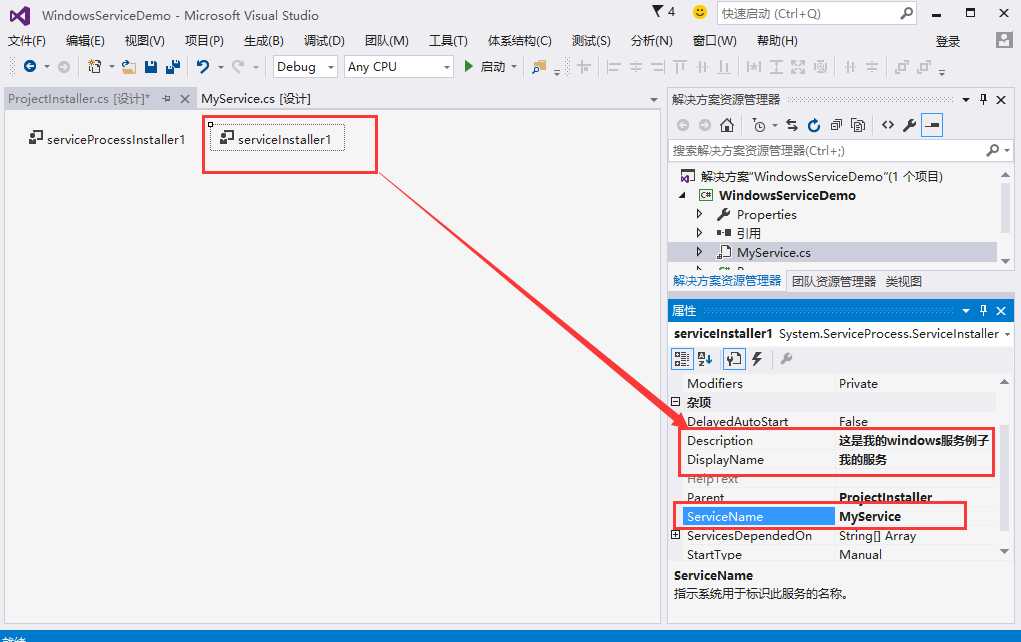Show the Properties page button

pos(734,359)
